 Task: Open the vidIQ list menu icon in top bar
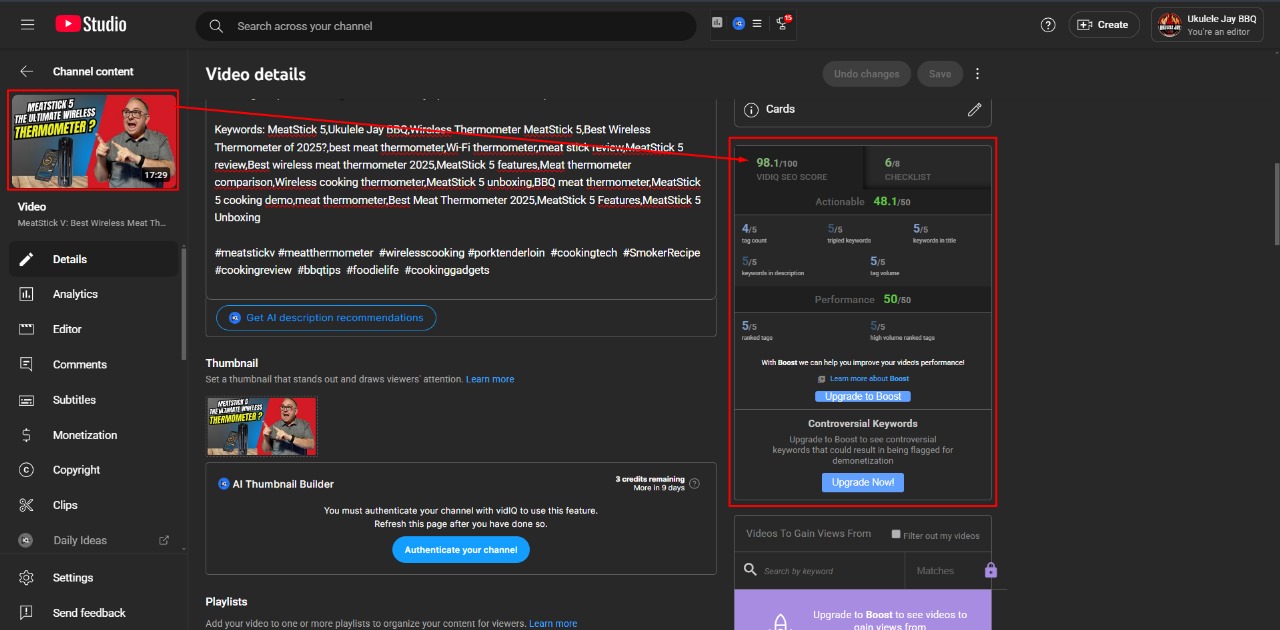pyautogui.click(x=757, y=23)
